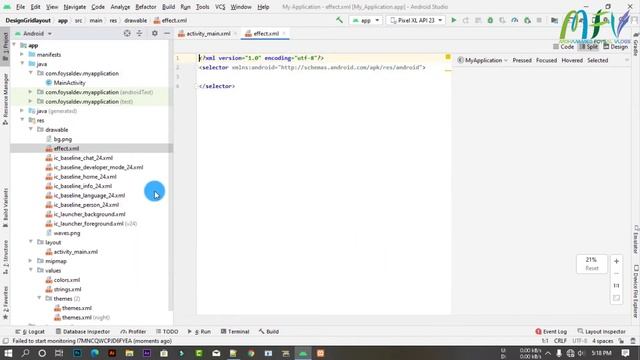Reset preview zoom from 21%
Screen dimensions: 640x360
592,268
